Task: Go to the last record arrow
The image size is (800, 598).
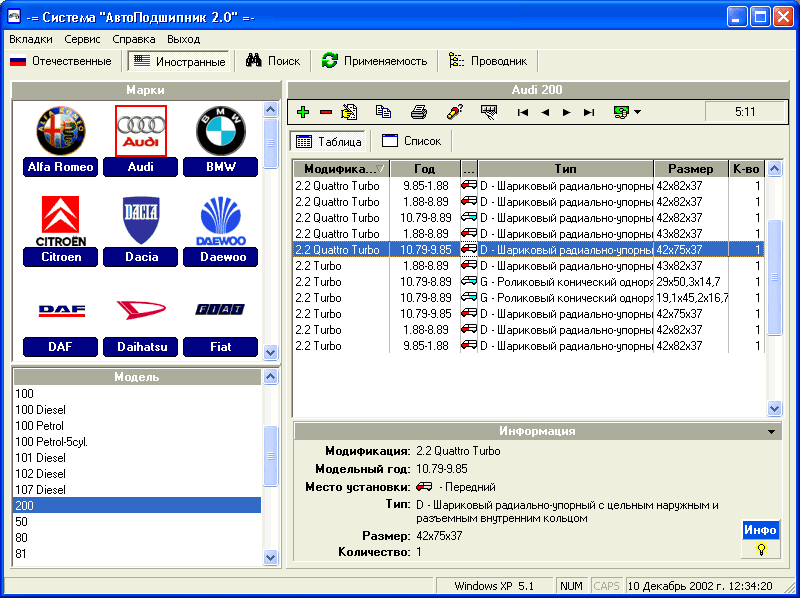Action: coord(589,112)
